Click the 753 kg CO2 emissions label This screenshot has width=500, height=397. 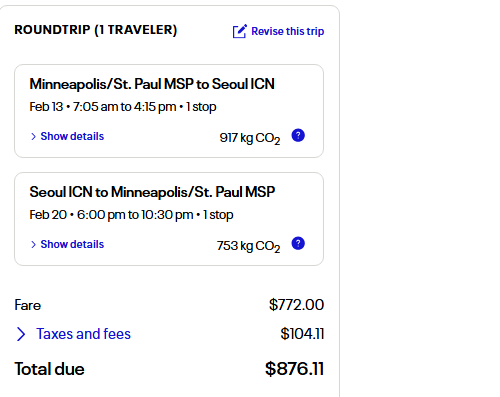tap(248, 246)
